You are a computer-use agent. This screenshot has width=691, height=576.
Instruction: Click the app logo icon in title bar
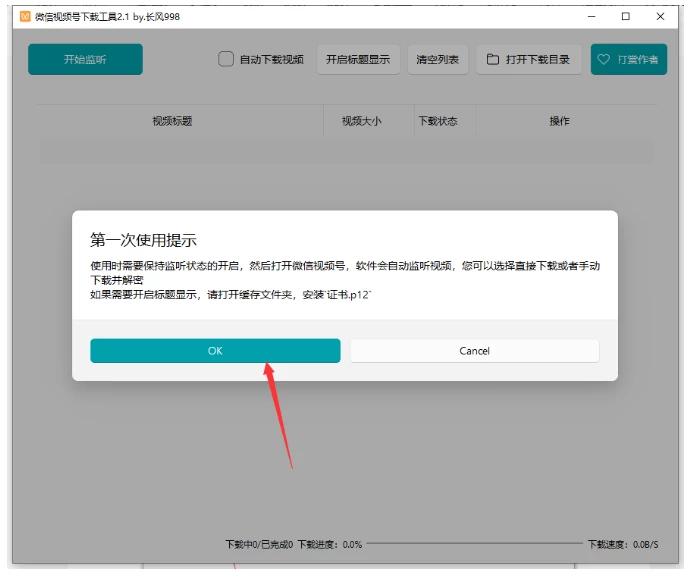click(x=25, y=17)
